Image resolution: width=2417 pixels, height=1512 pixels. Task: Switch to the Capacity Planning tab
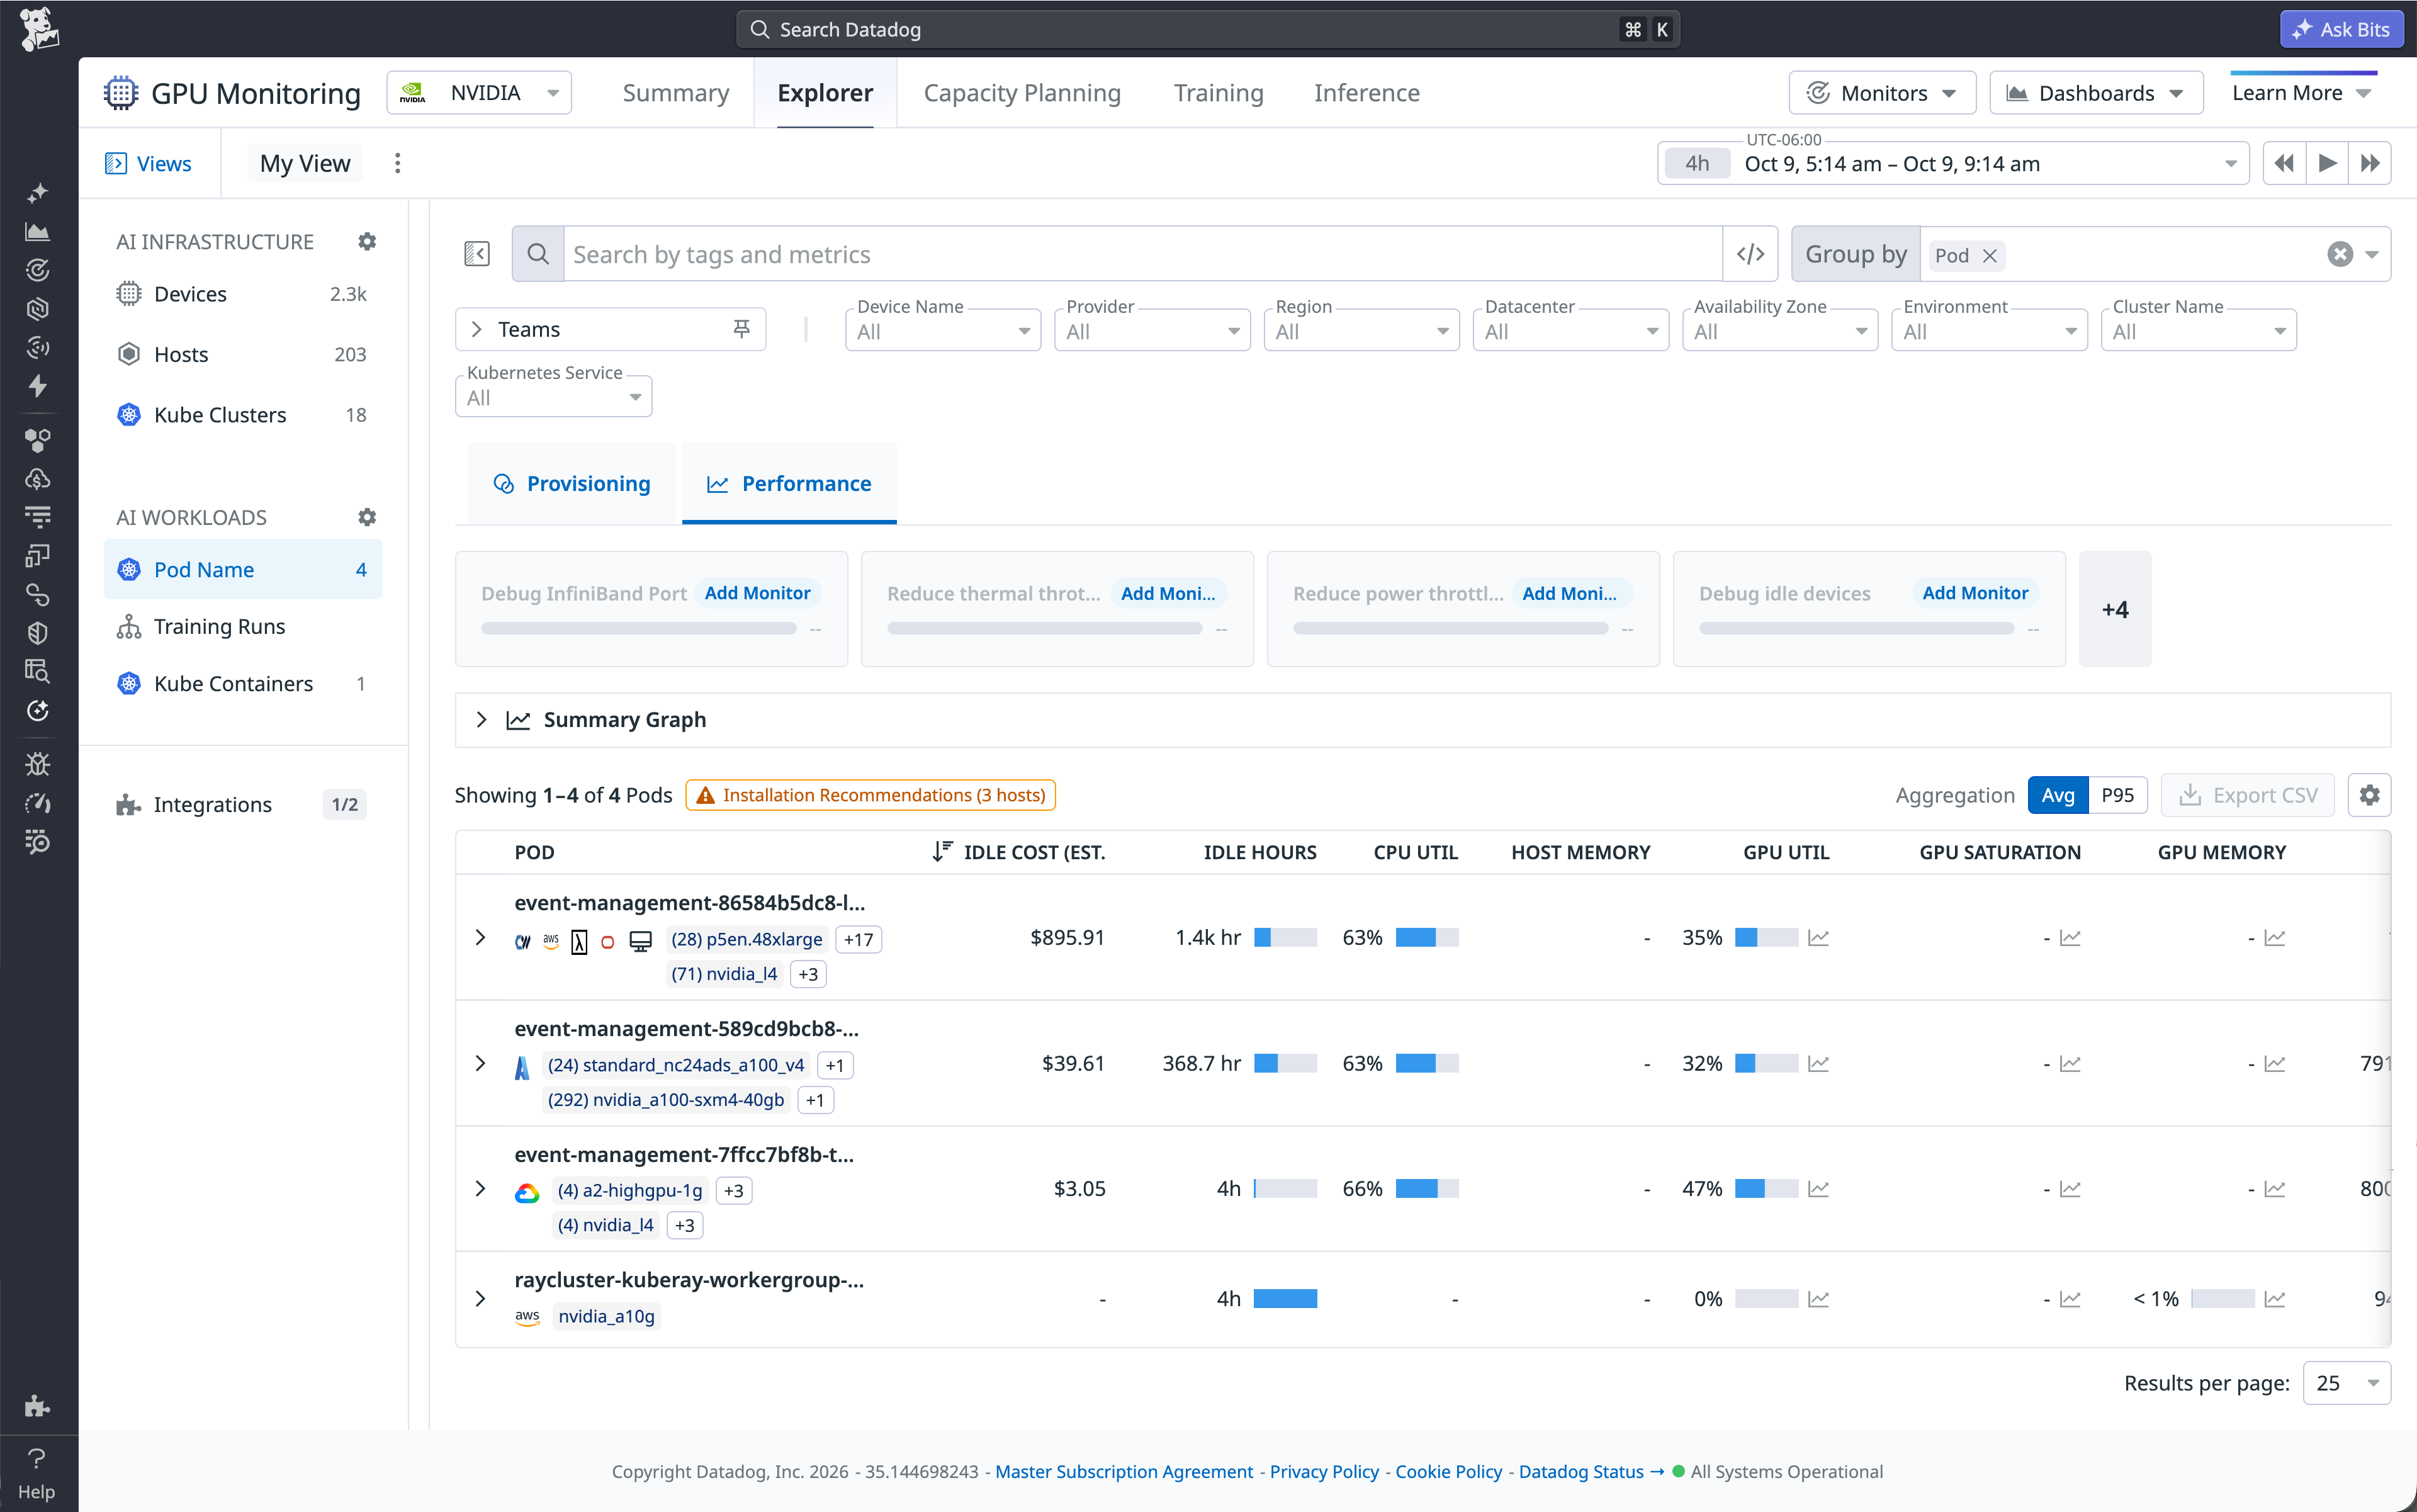[1022, 93]
